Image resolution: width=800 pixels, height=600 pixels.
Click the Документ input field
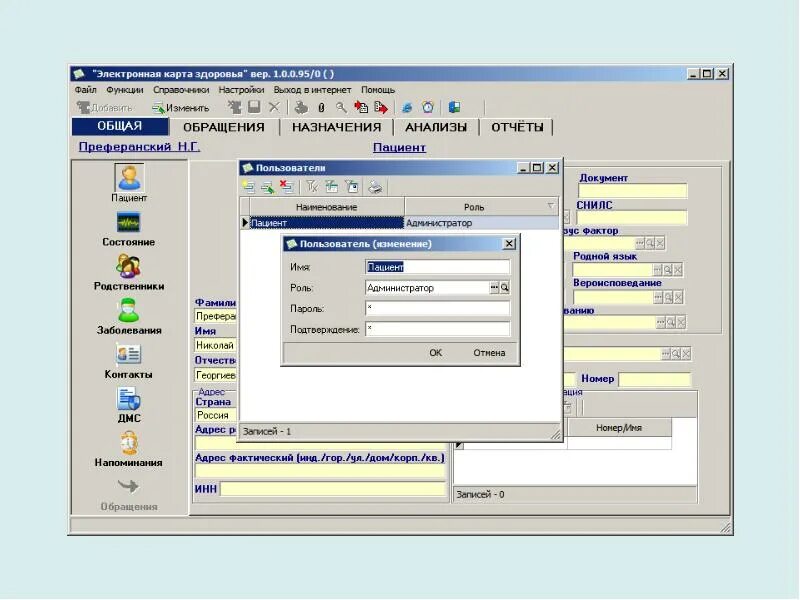click(632, 191)
